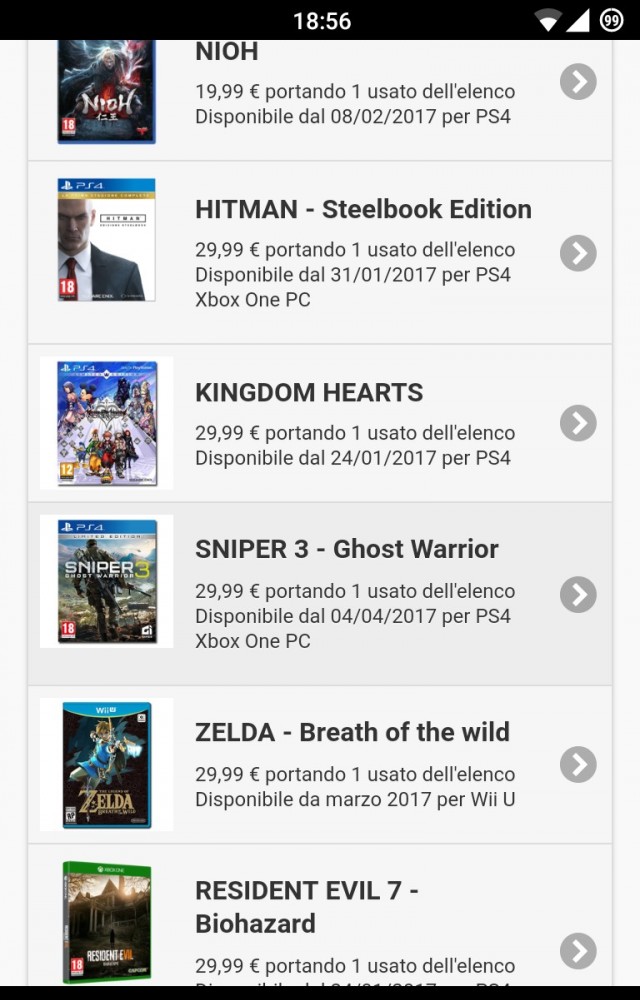Tap the arrow for ZELDA Breath of the Wild
640x1000 pixels.
click(x=578, y=765)
